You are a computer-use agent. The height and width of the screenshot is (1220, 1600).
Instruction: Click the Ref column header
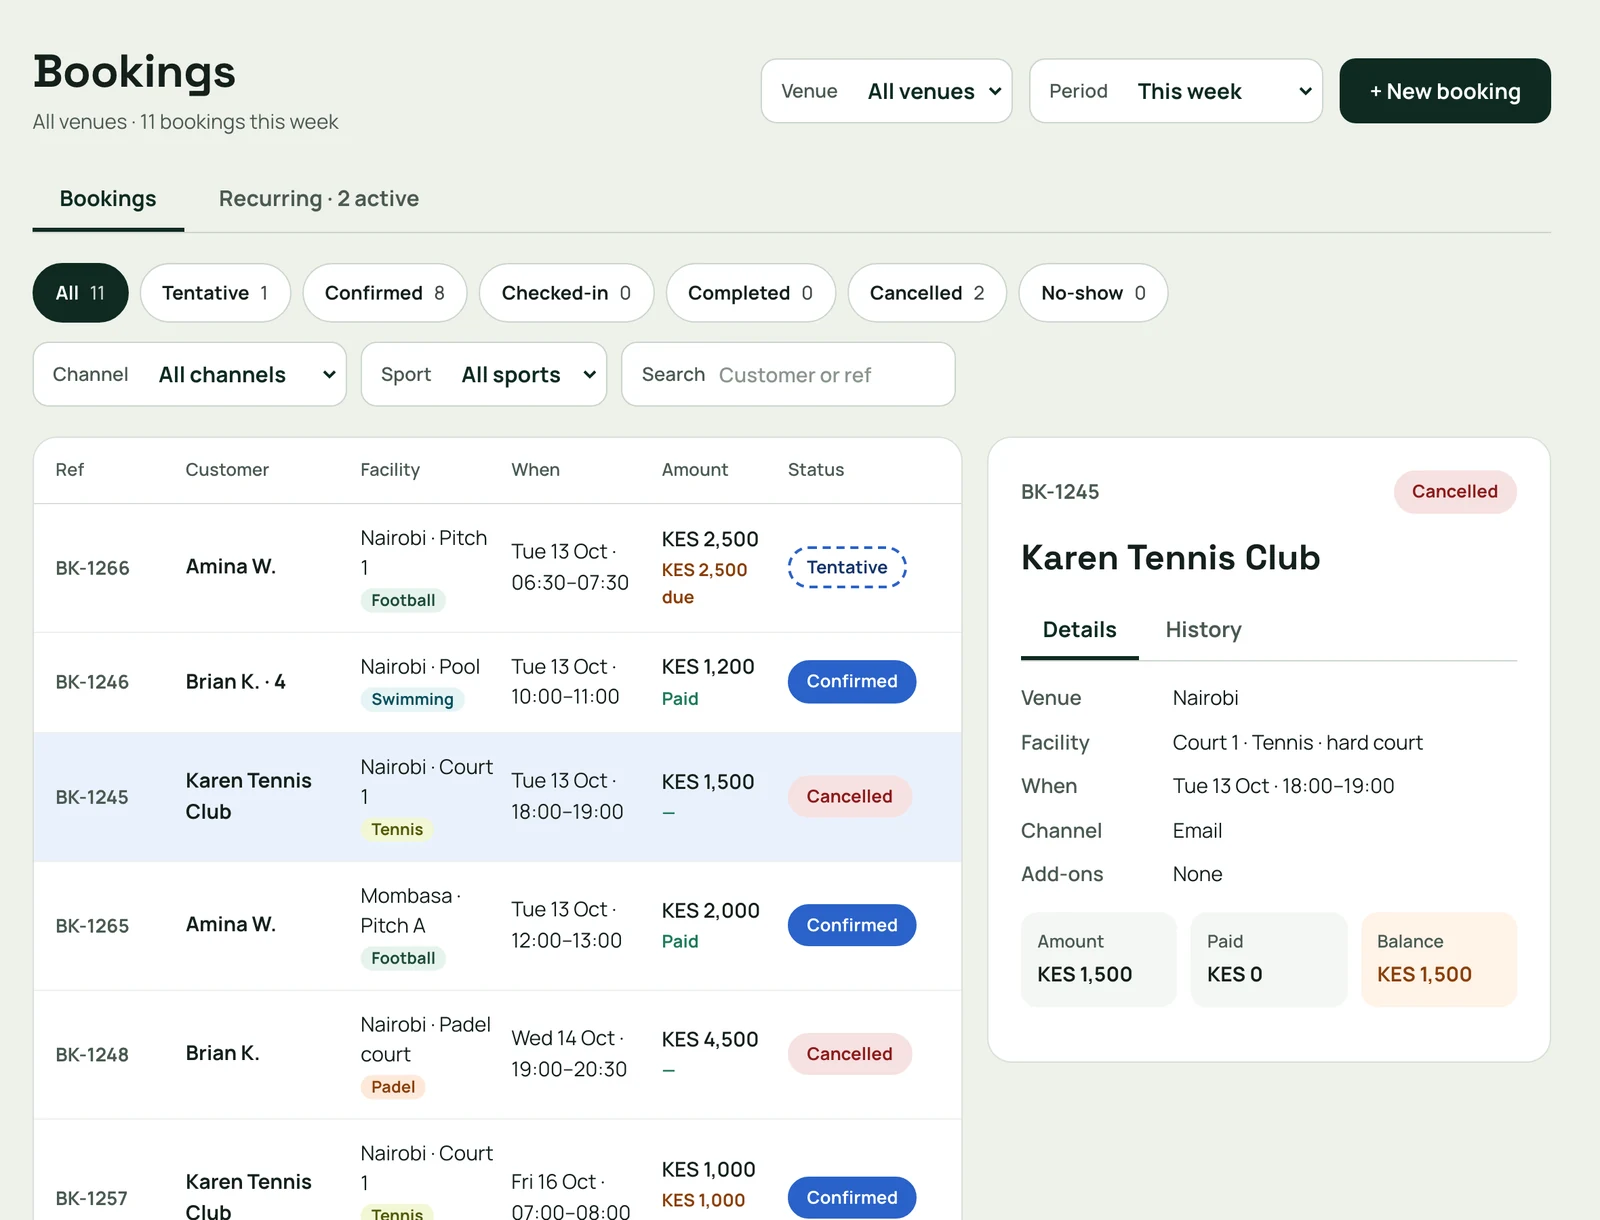(x=70, y=470)
